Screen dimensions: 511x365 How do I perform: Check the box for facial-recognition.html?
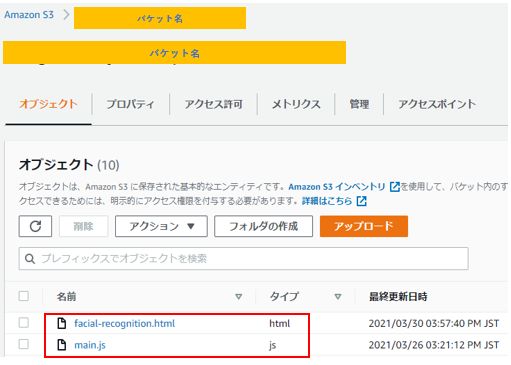click(x=24, y=323)
